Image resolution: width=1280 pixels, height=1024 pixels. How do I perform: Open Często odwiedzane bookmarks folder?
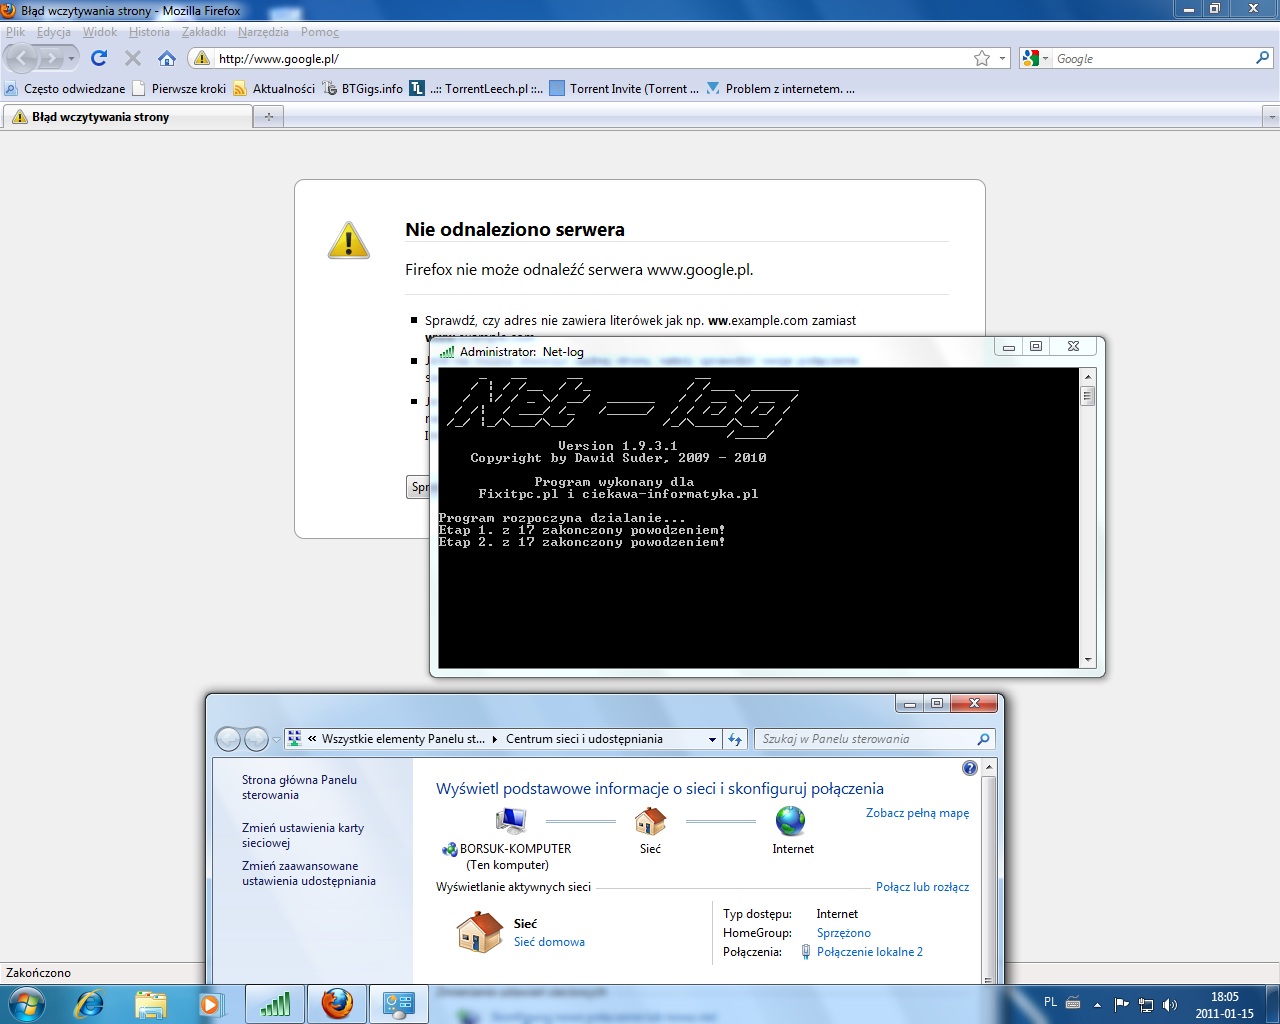[x=65, y=88]
